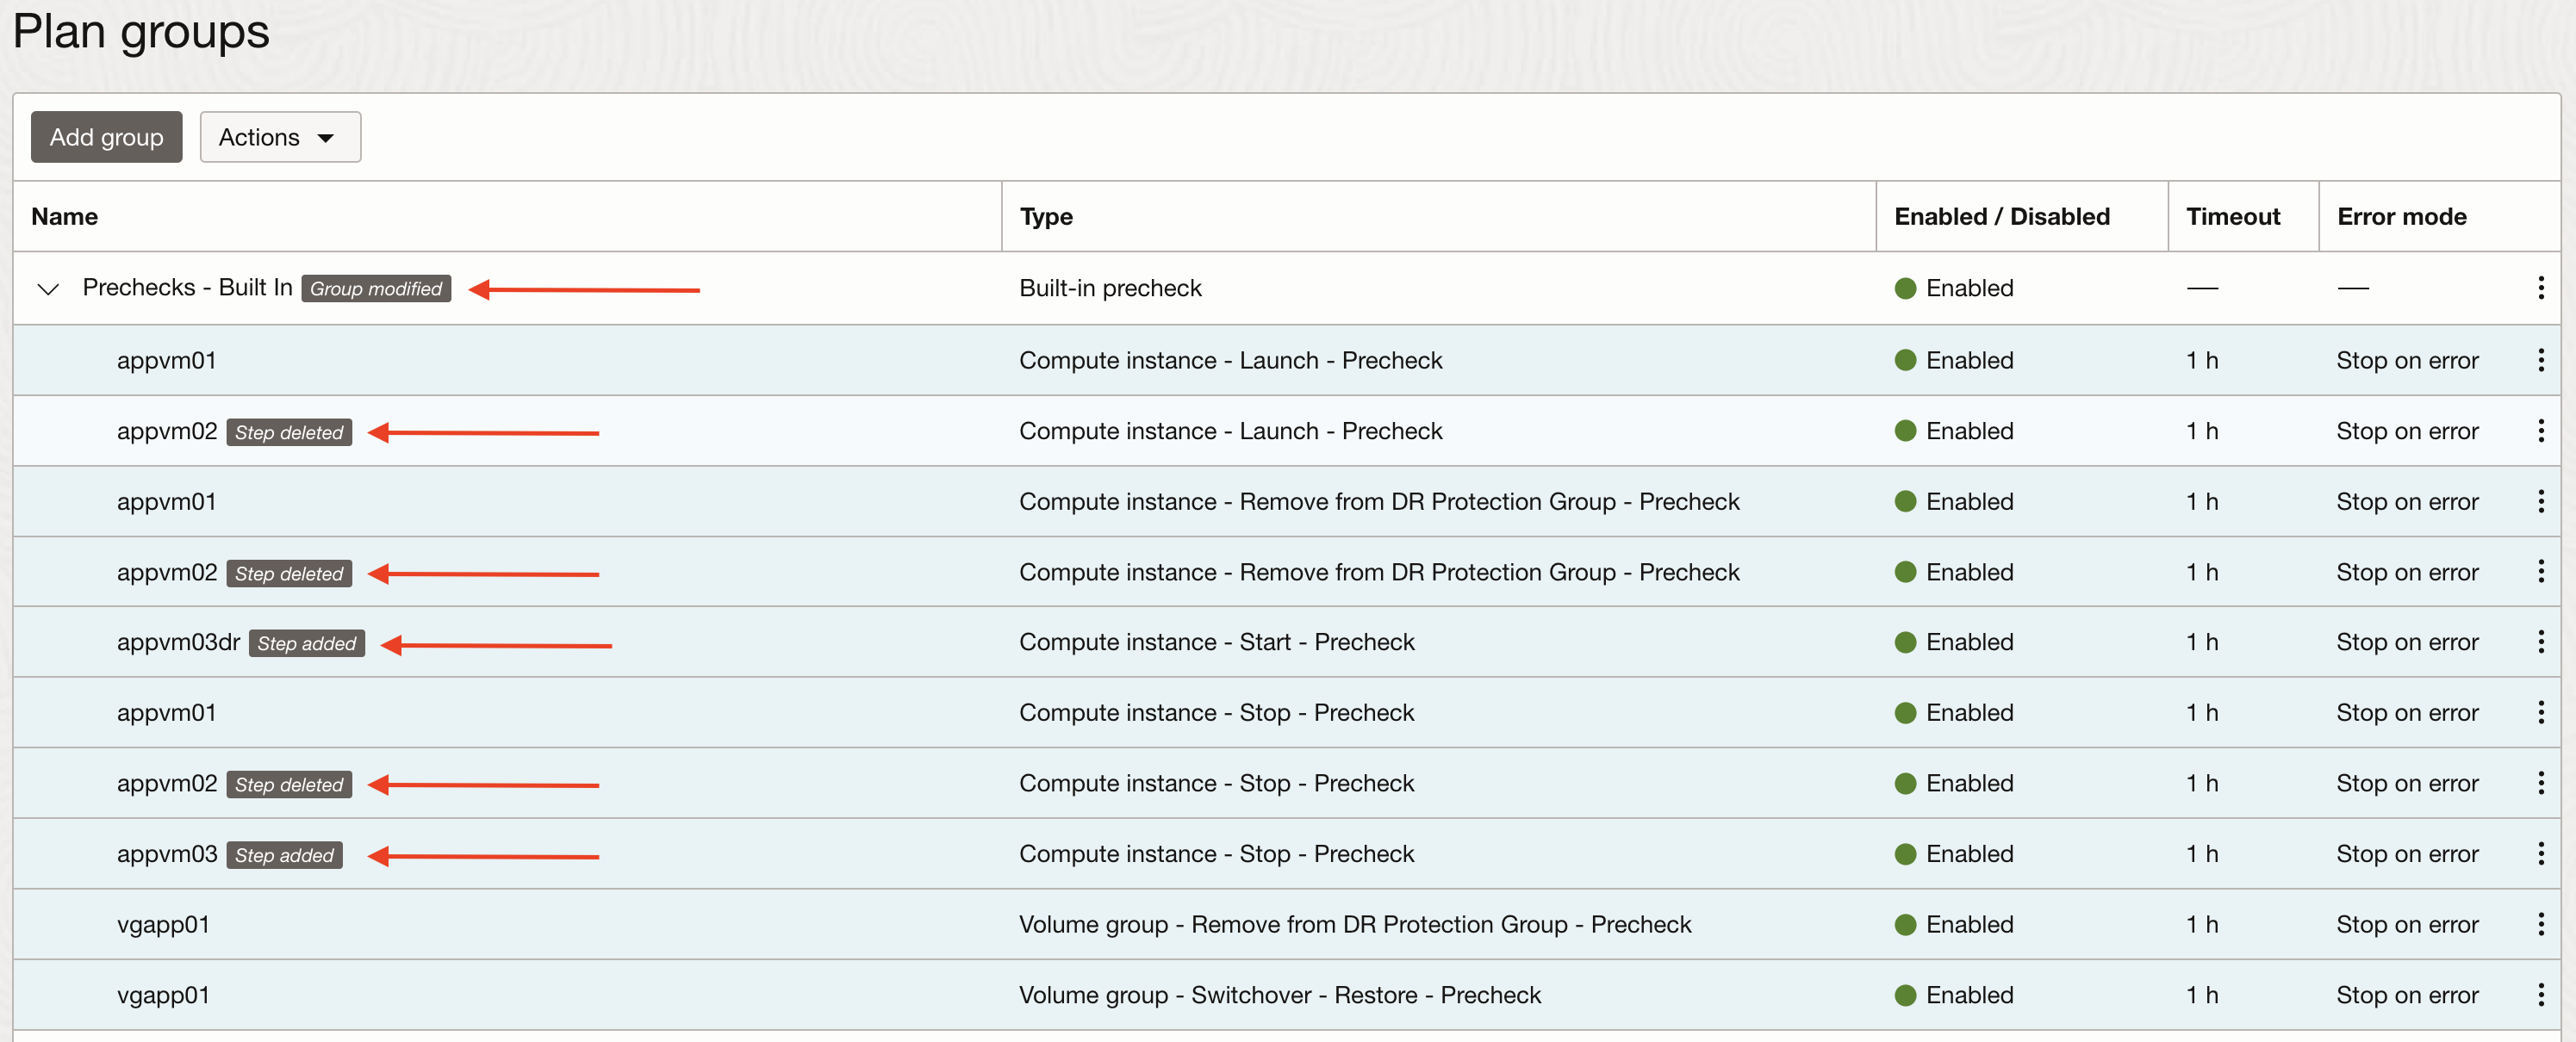Click the Error mode column header
The width and height of the screenshot is (2576, 1042).
pyautogui.click(x=2401, y=216)
